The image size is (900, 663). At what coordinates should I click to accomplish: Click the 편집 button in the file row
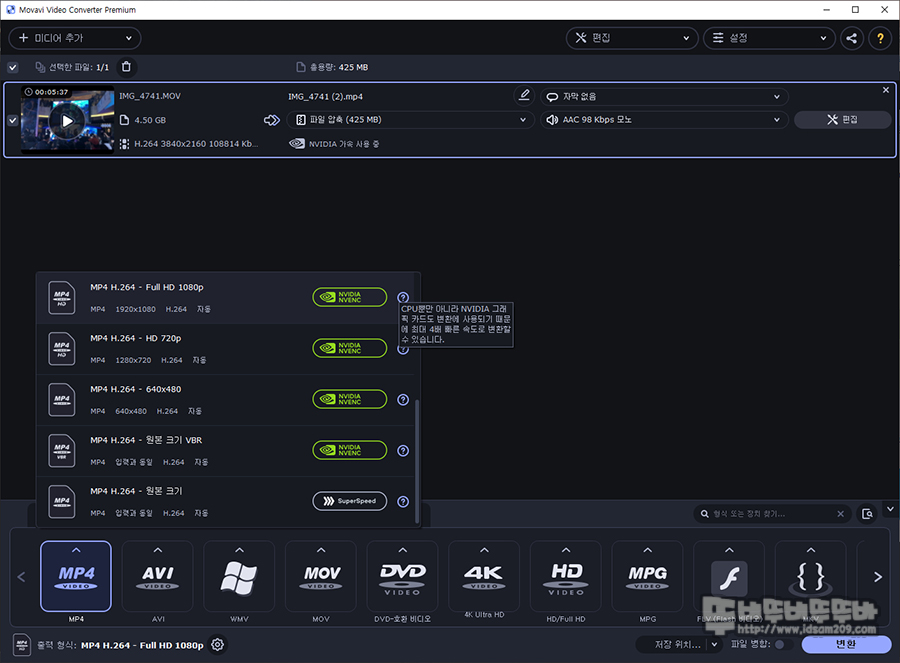click(x=842, y=119)
